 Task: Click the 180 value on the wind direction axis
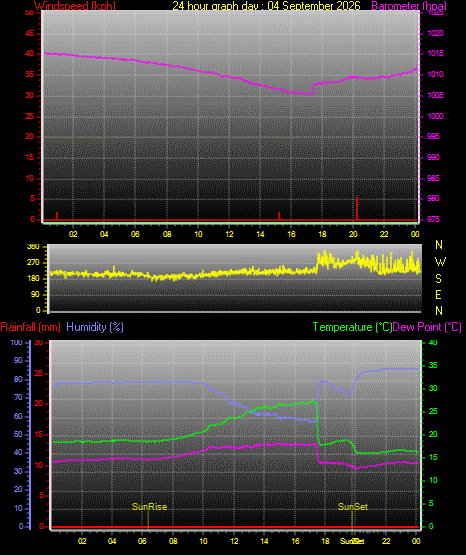(x=33, y=279)
